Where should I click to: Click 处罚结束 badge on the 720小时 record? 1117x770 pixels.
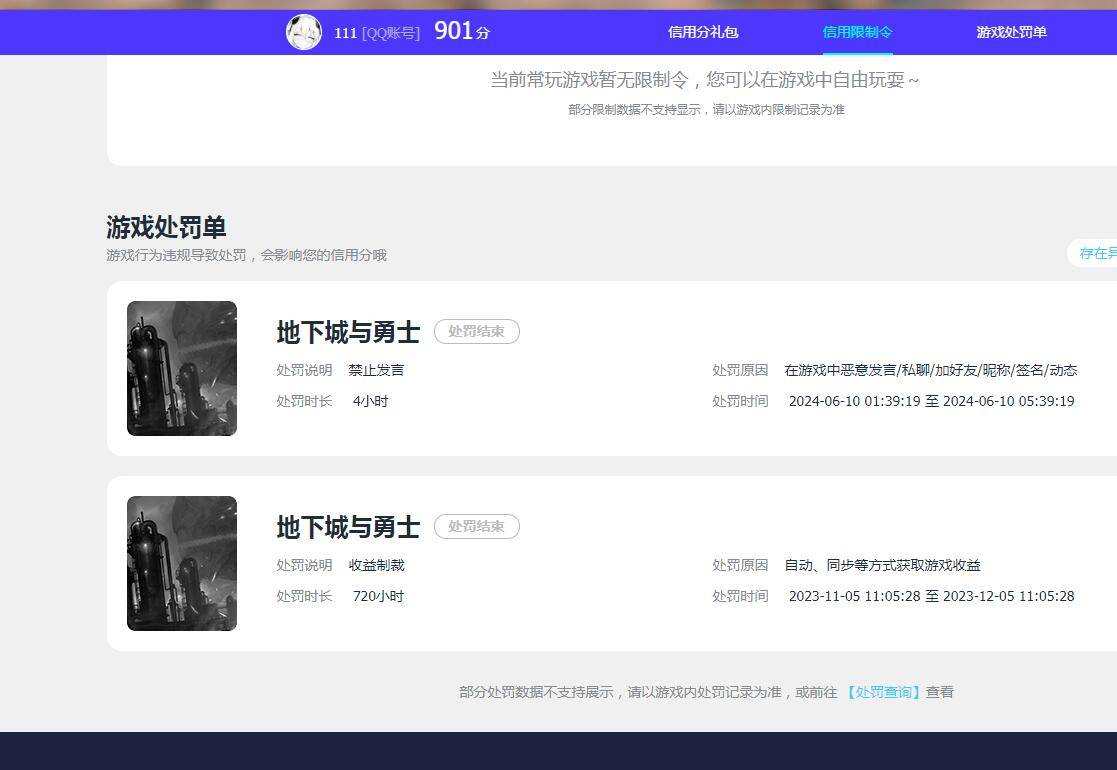[x=477, y=526]
